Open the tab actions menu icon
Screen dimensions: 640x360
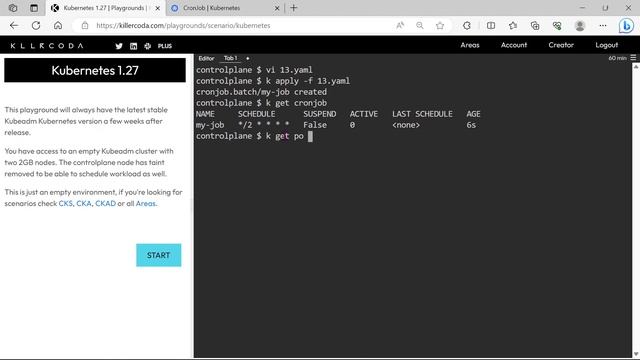click(x=34, y=8)
